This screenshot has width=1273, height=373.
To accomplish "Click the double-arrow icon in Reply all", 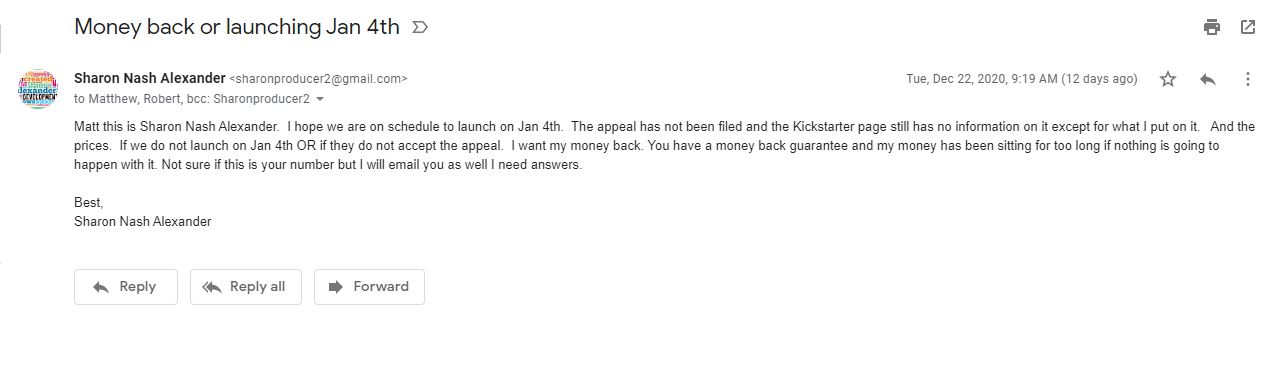I will coord(211,287).
